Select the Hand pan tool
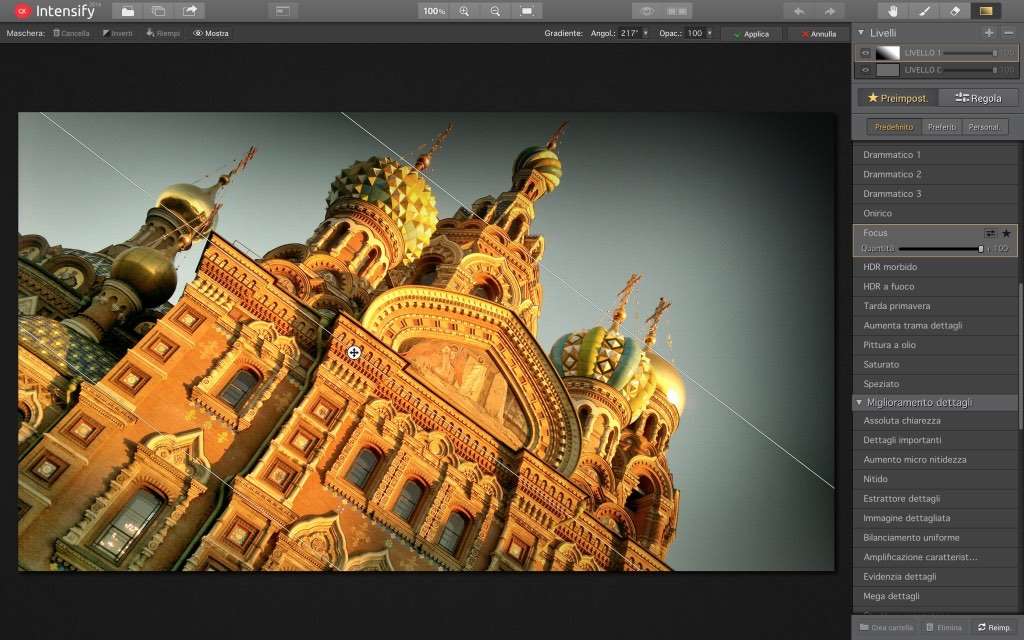Screen dimensions: 1024x640 pyautogui.click(x=892, y=11)
